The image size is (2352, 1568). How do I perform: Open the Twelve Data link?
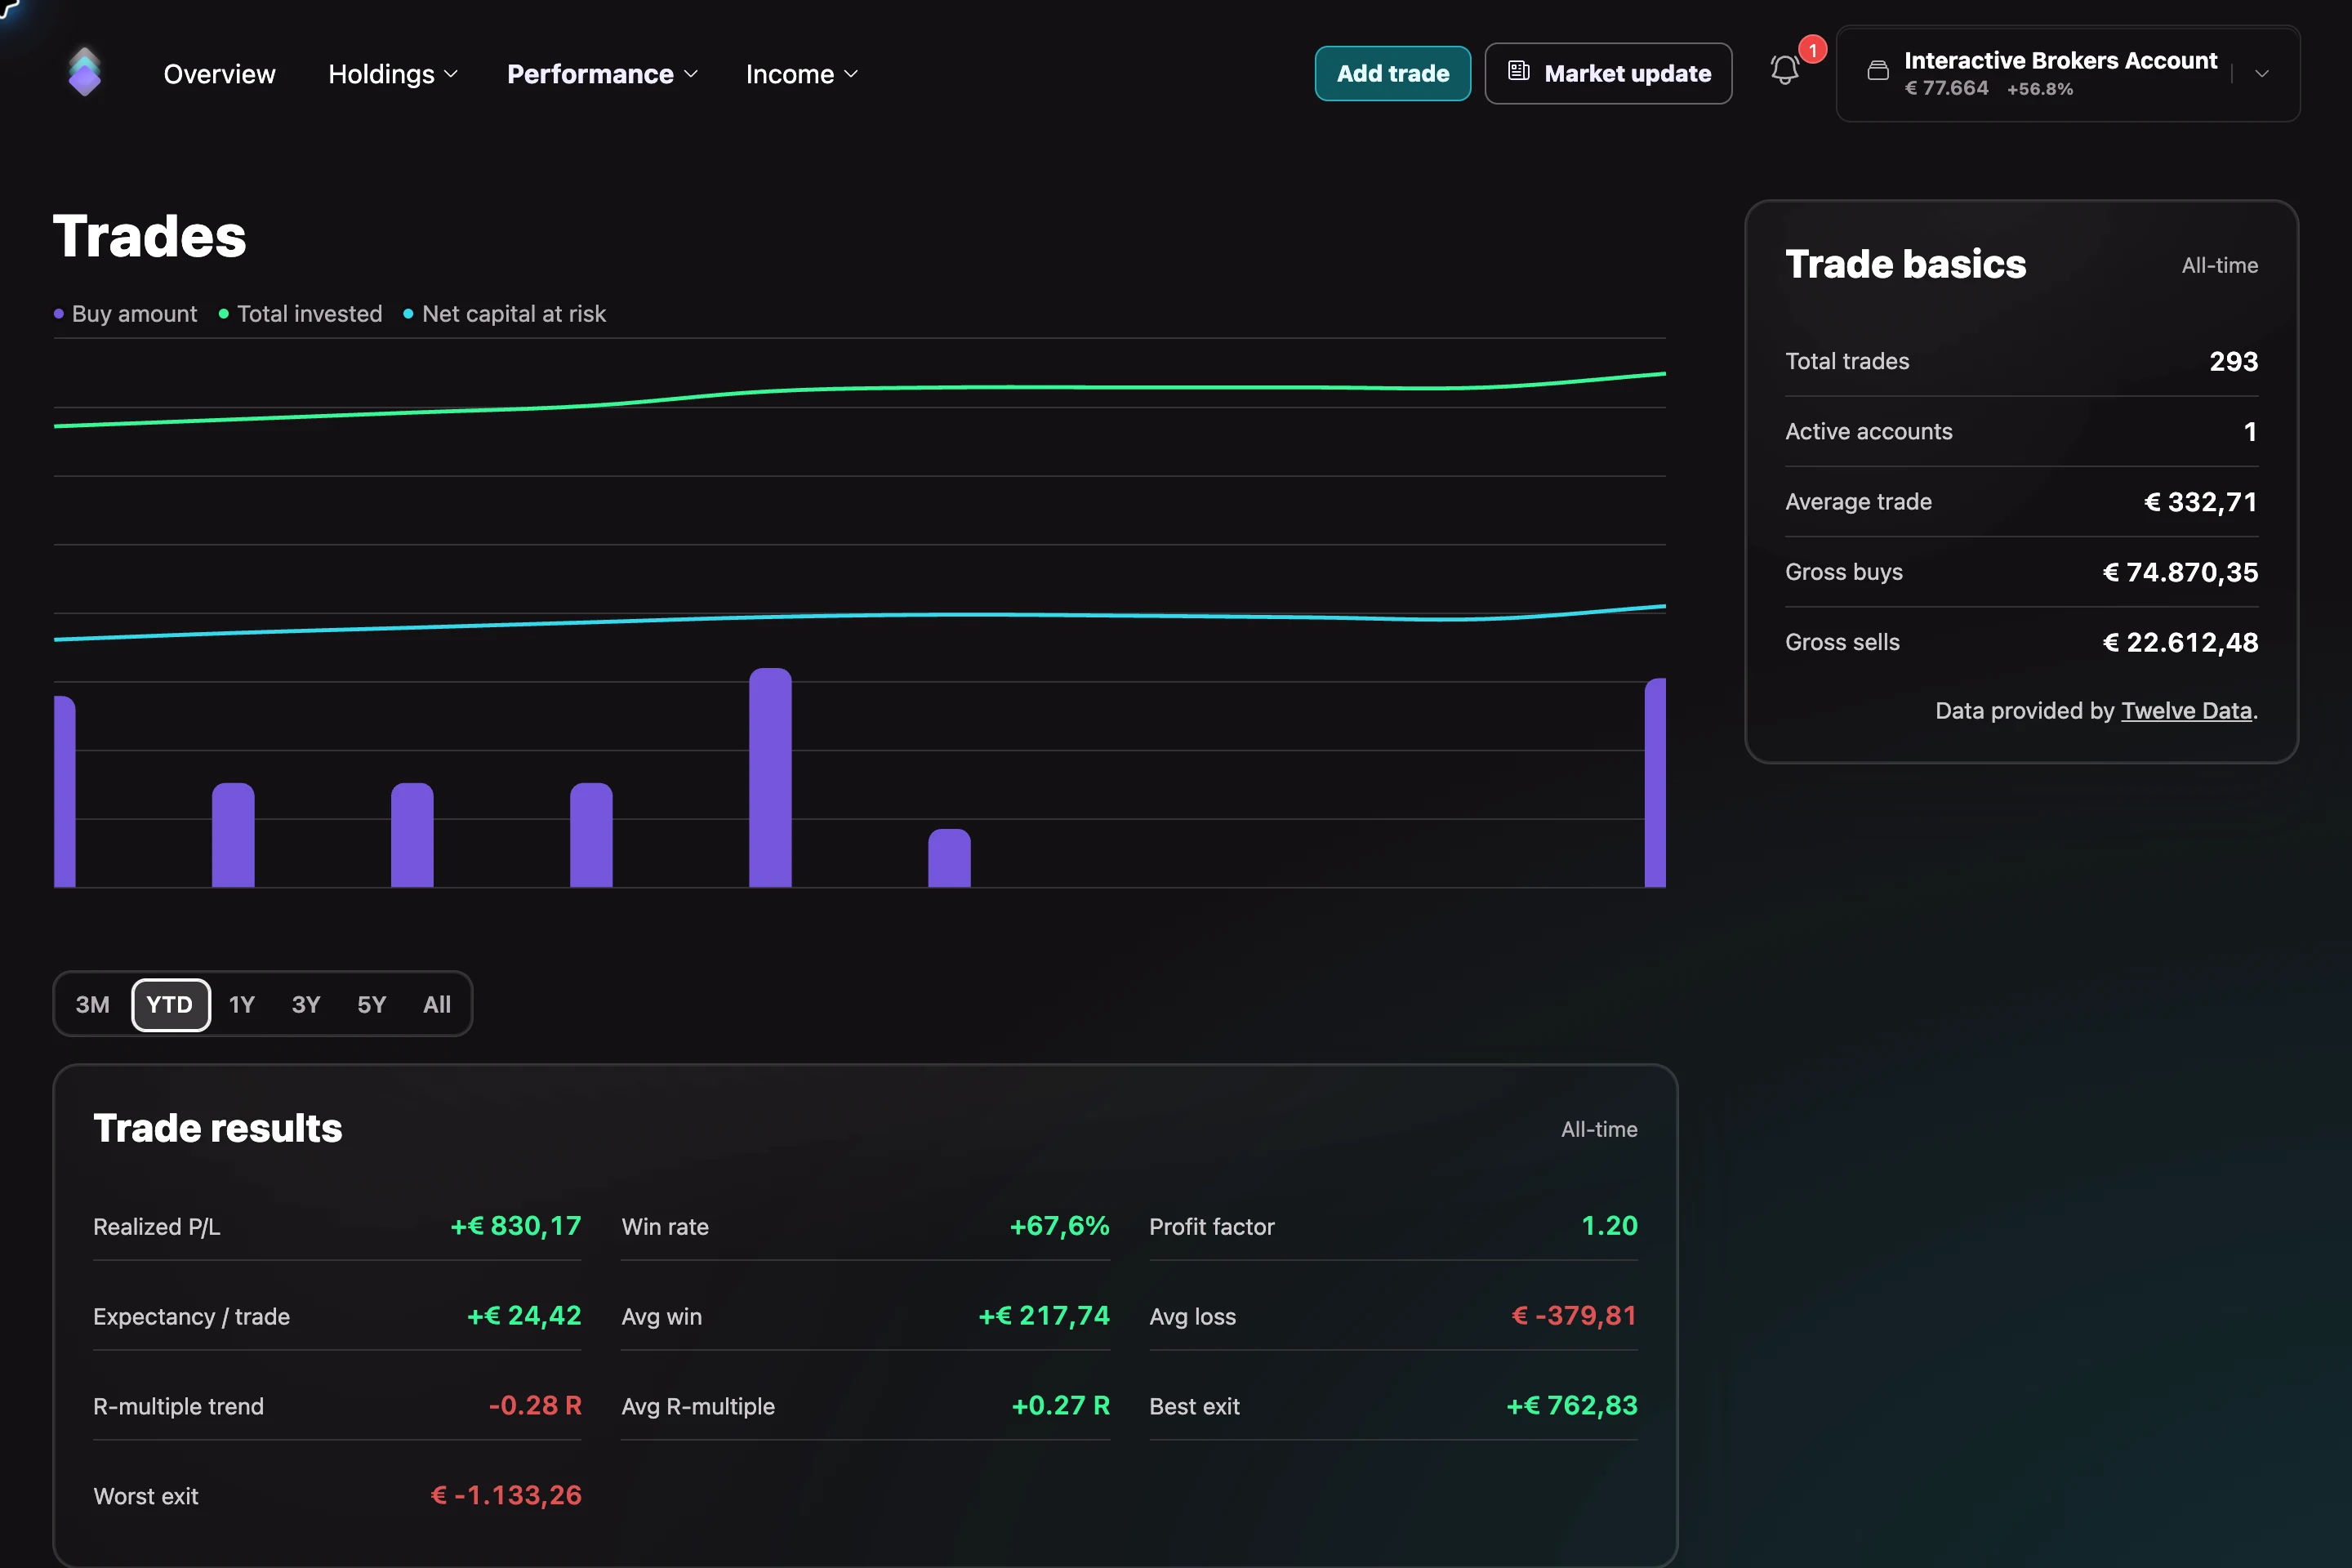(x=2186, y=710)
